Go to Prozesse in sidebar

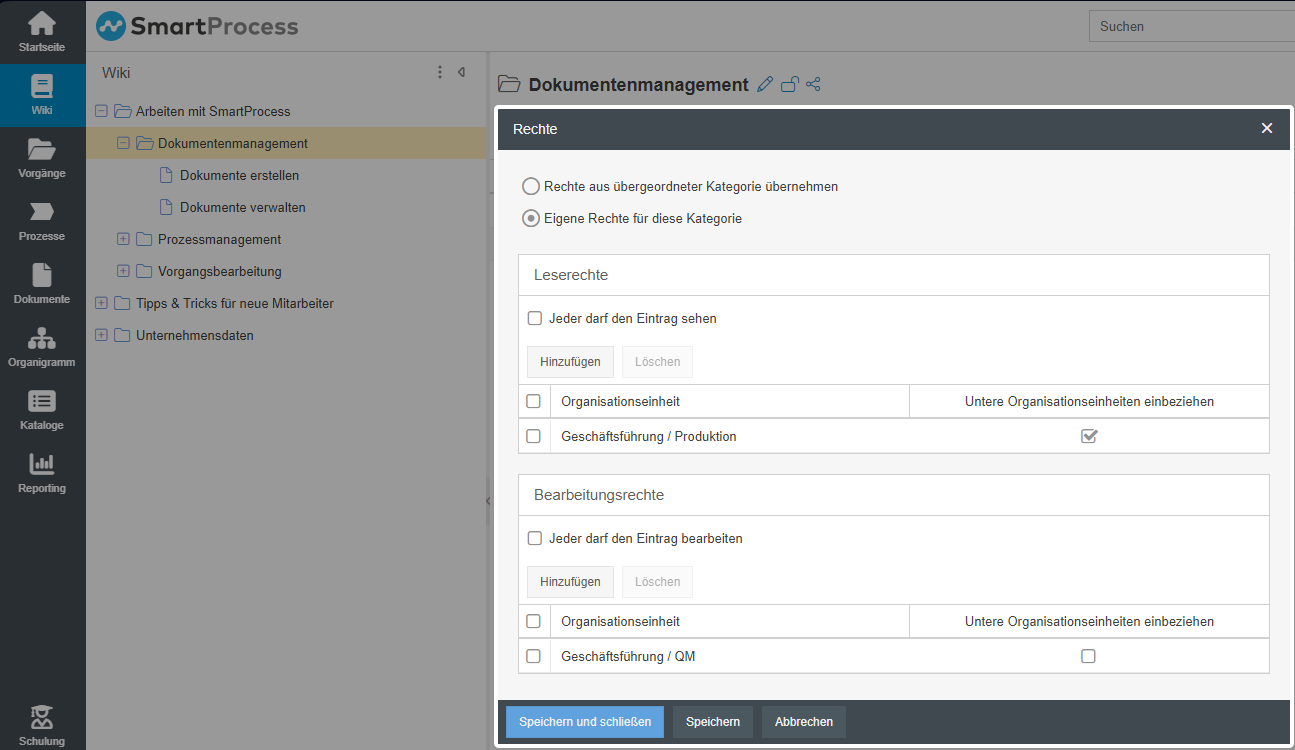pyautogui.click(x=42, y=221)
